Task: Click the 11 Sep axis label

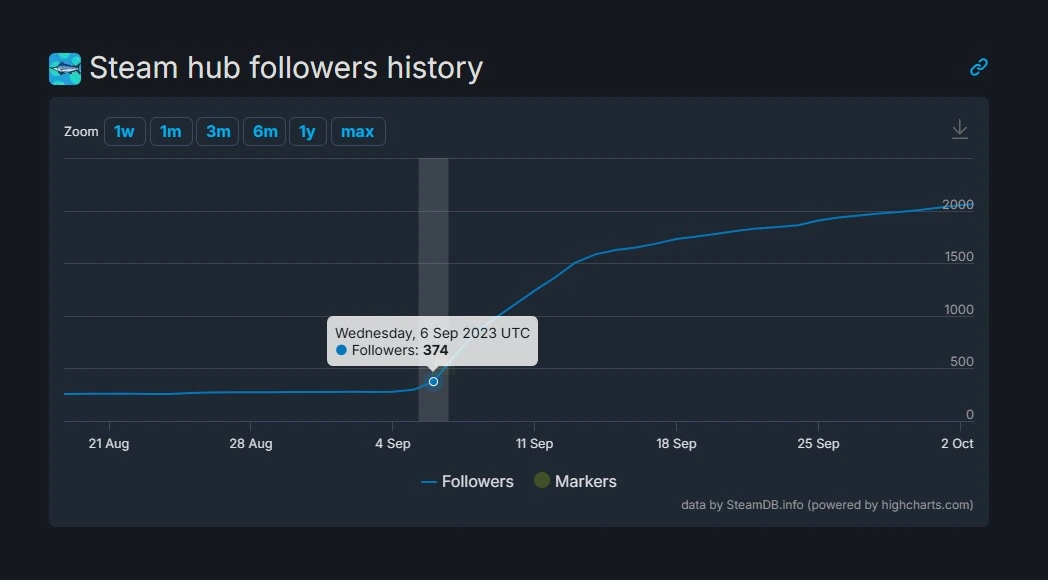Action: [x=534, y=443]
